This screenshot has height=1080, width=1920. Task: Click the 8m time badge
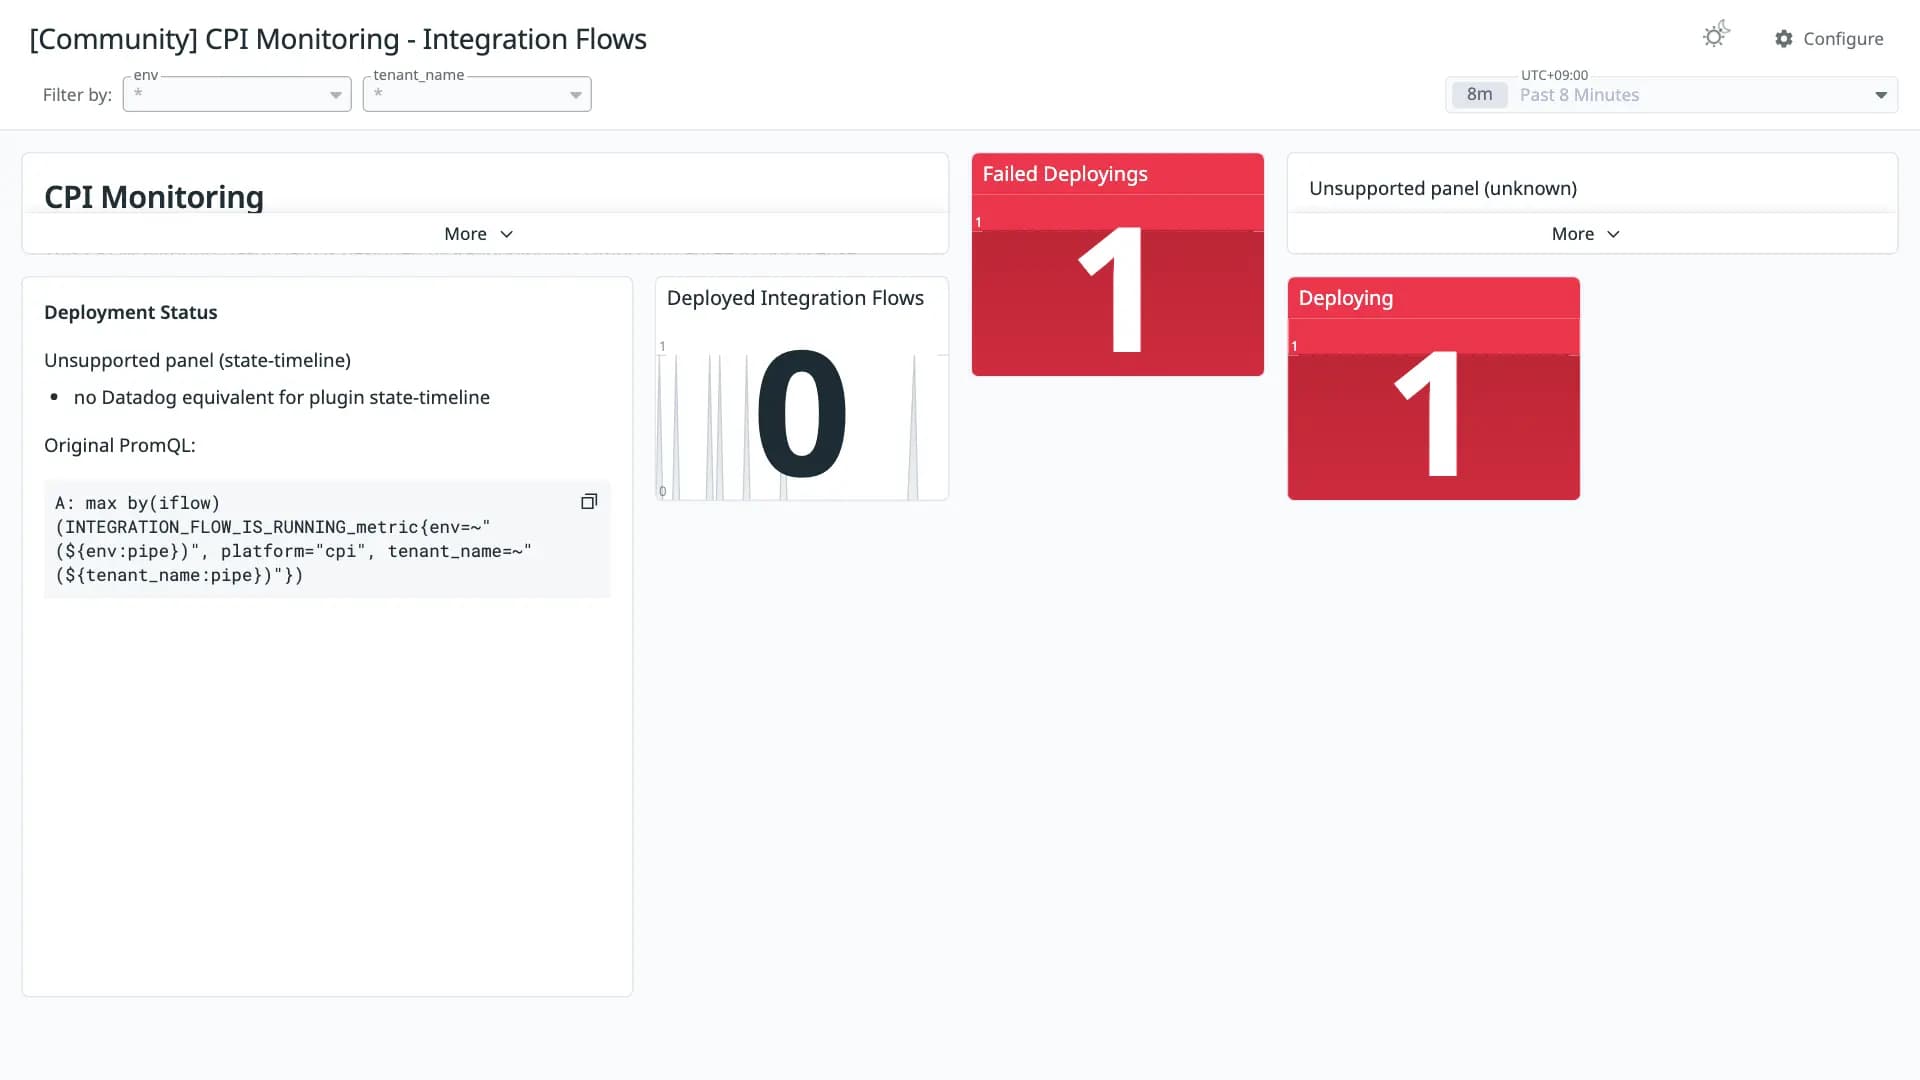(1479, 95)
